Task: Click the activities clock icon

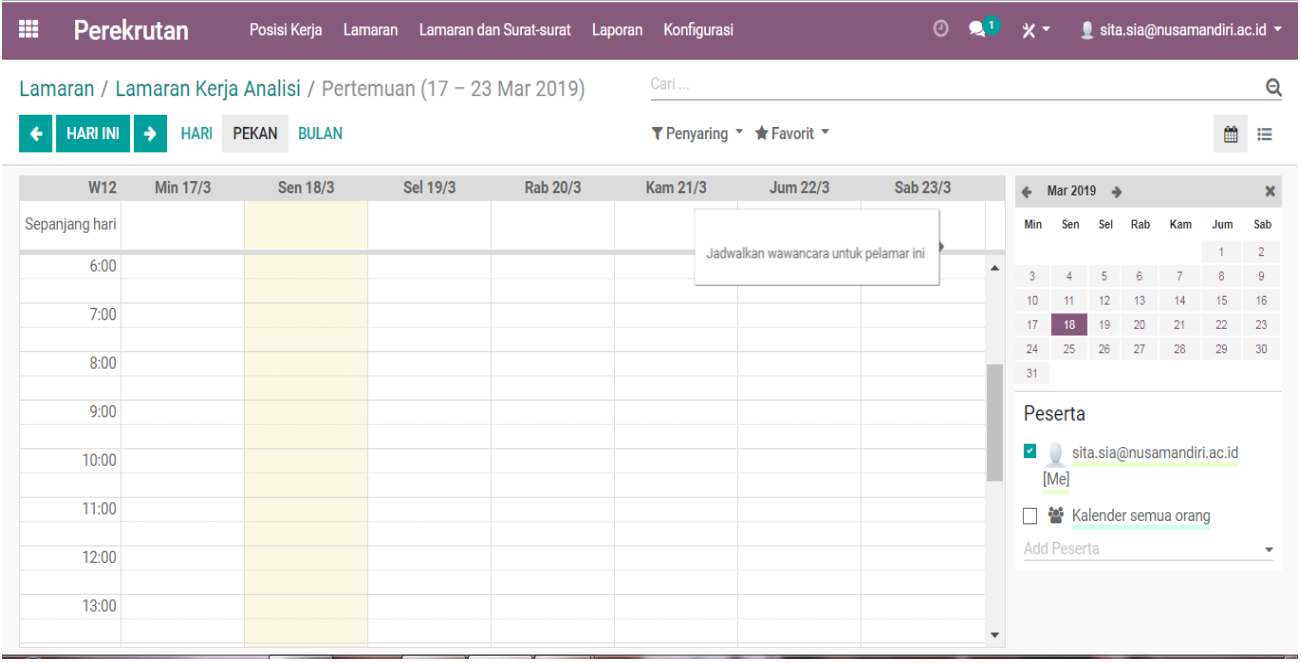Action: [939, 29]
